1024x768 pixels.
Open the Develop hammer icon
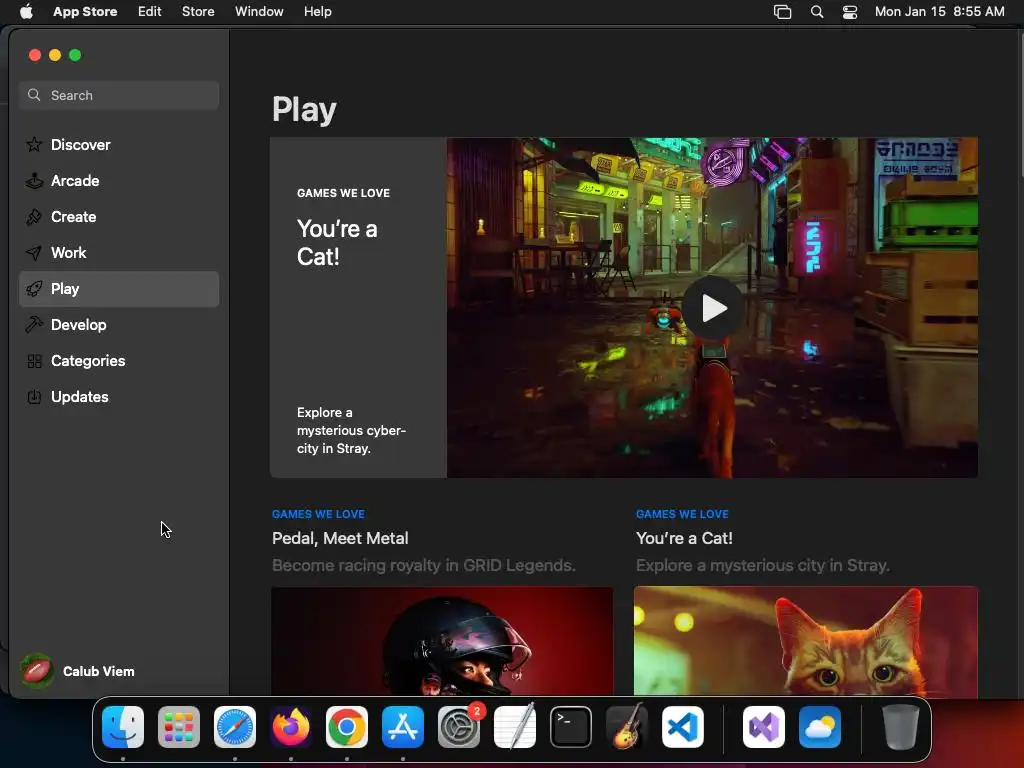34,325
